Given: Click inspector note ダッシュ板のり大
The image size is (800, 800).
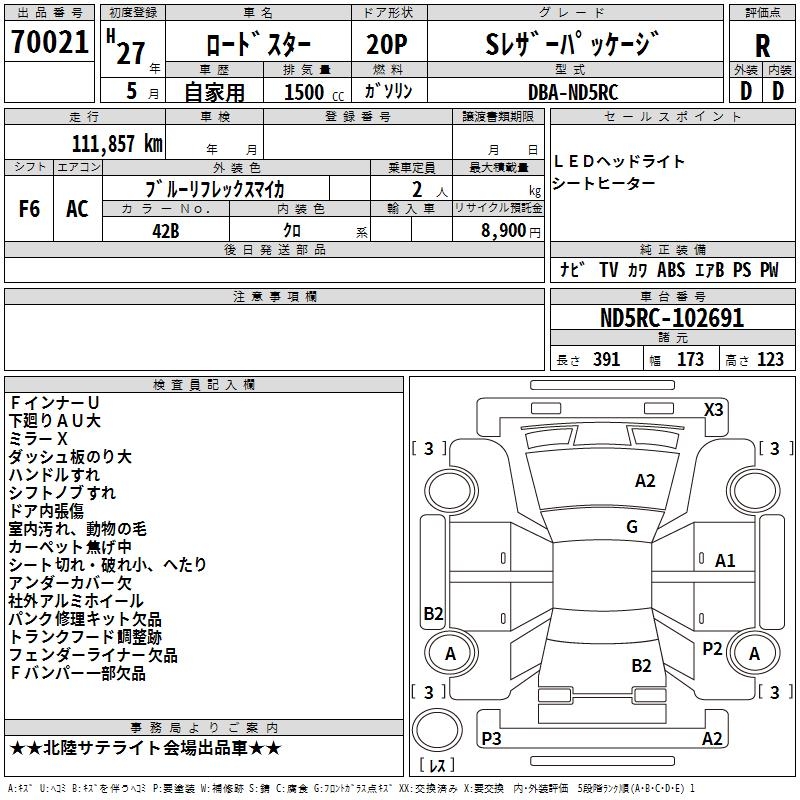Looking at the screenshot, I should [x=70, y=457].
